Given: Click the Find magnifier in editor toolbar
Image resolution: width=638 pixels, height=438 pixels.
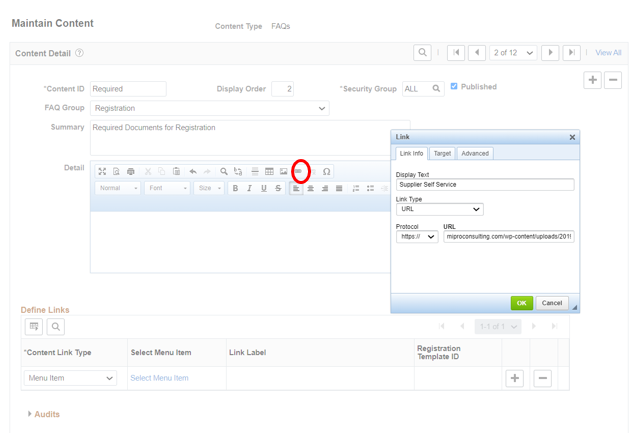Looking at the screenshot, I should click(224, 171).
